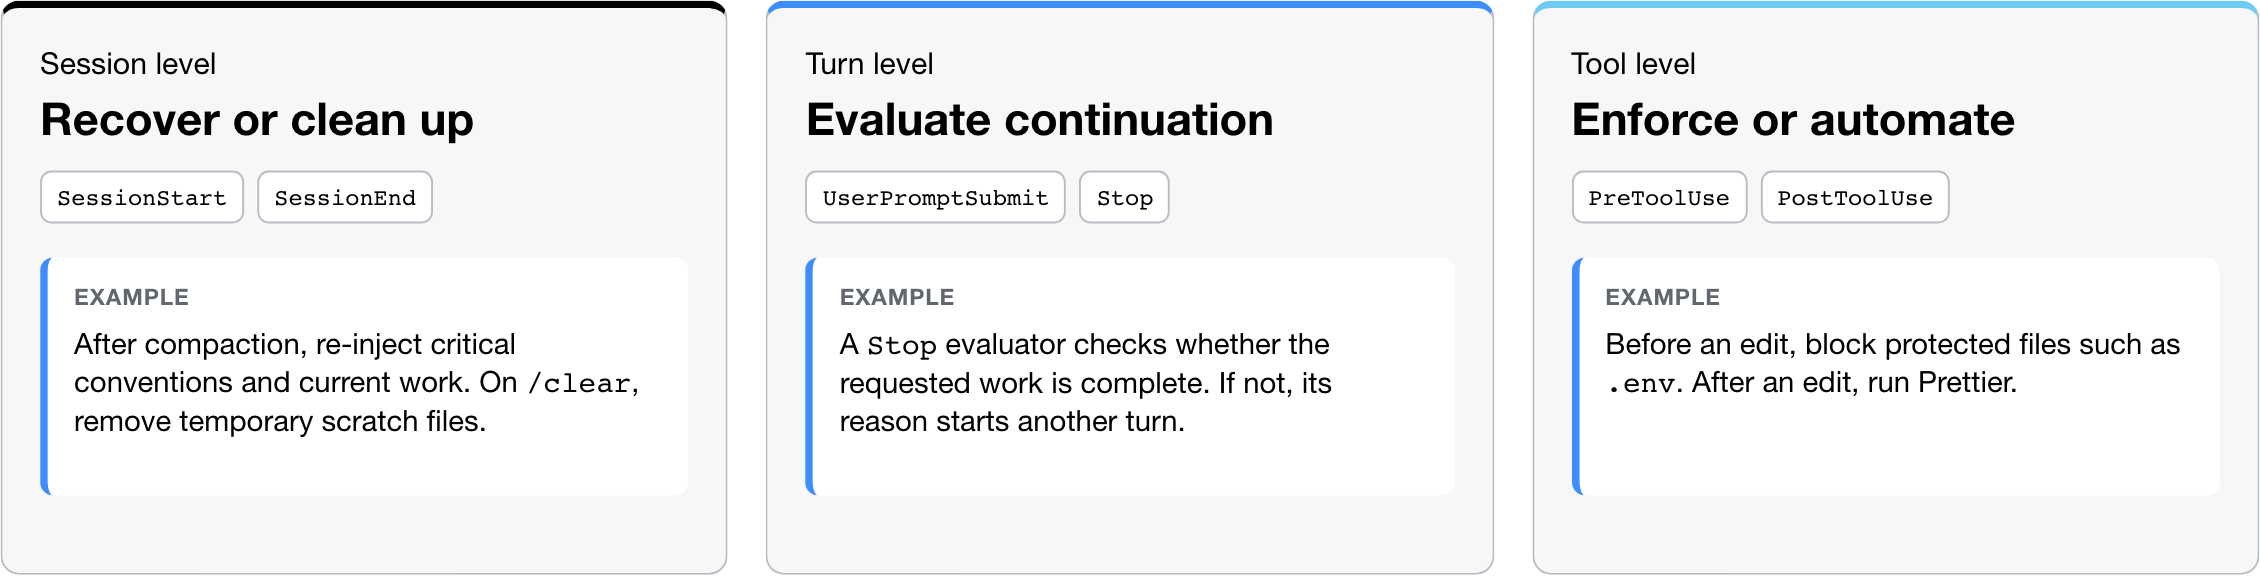Select the UserPromptSubmit tag
The image size is (2260, 576).
[935, 197]
